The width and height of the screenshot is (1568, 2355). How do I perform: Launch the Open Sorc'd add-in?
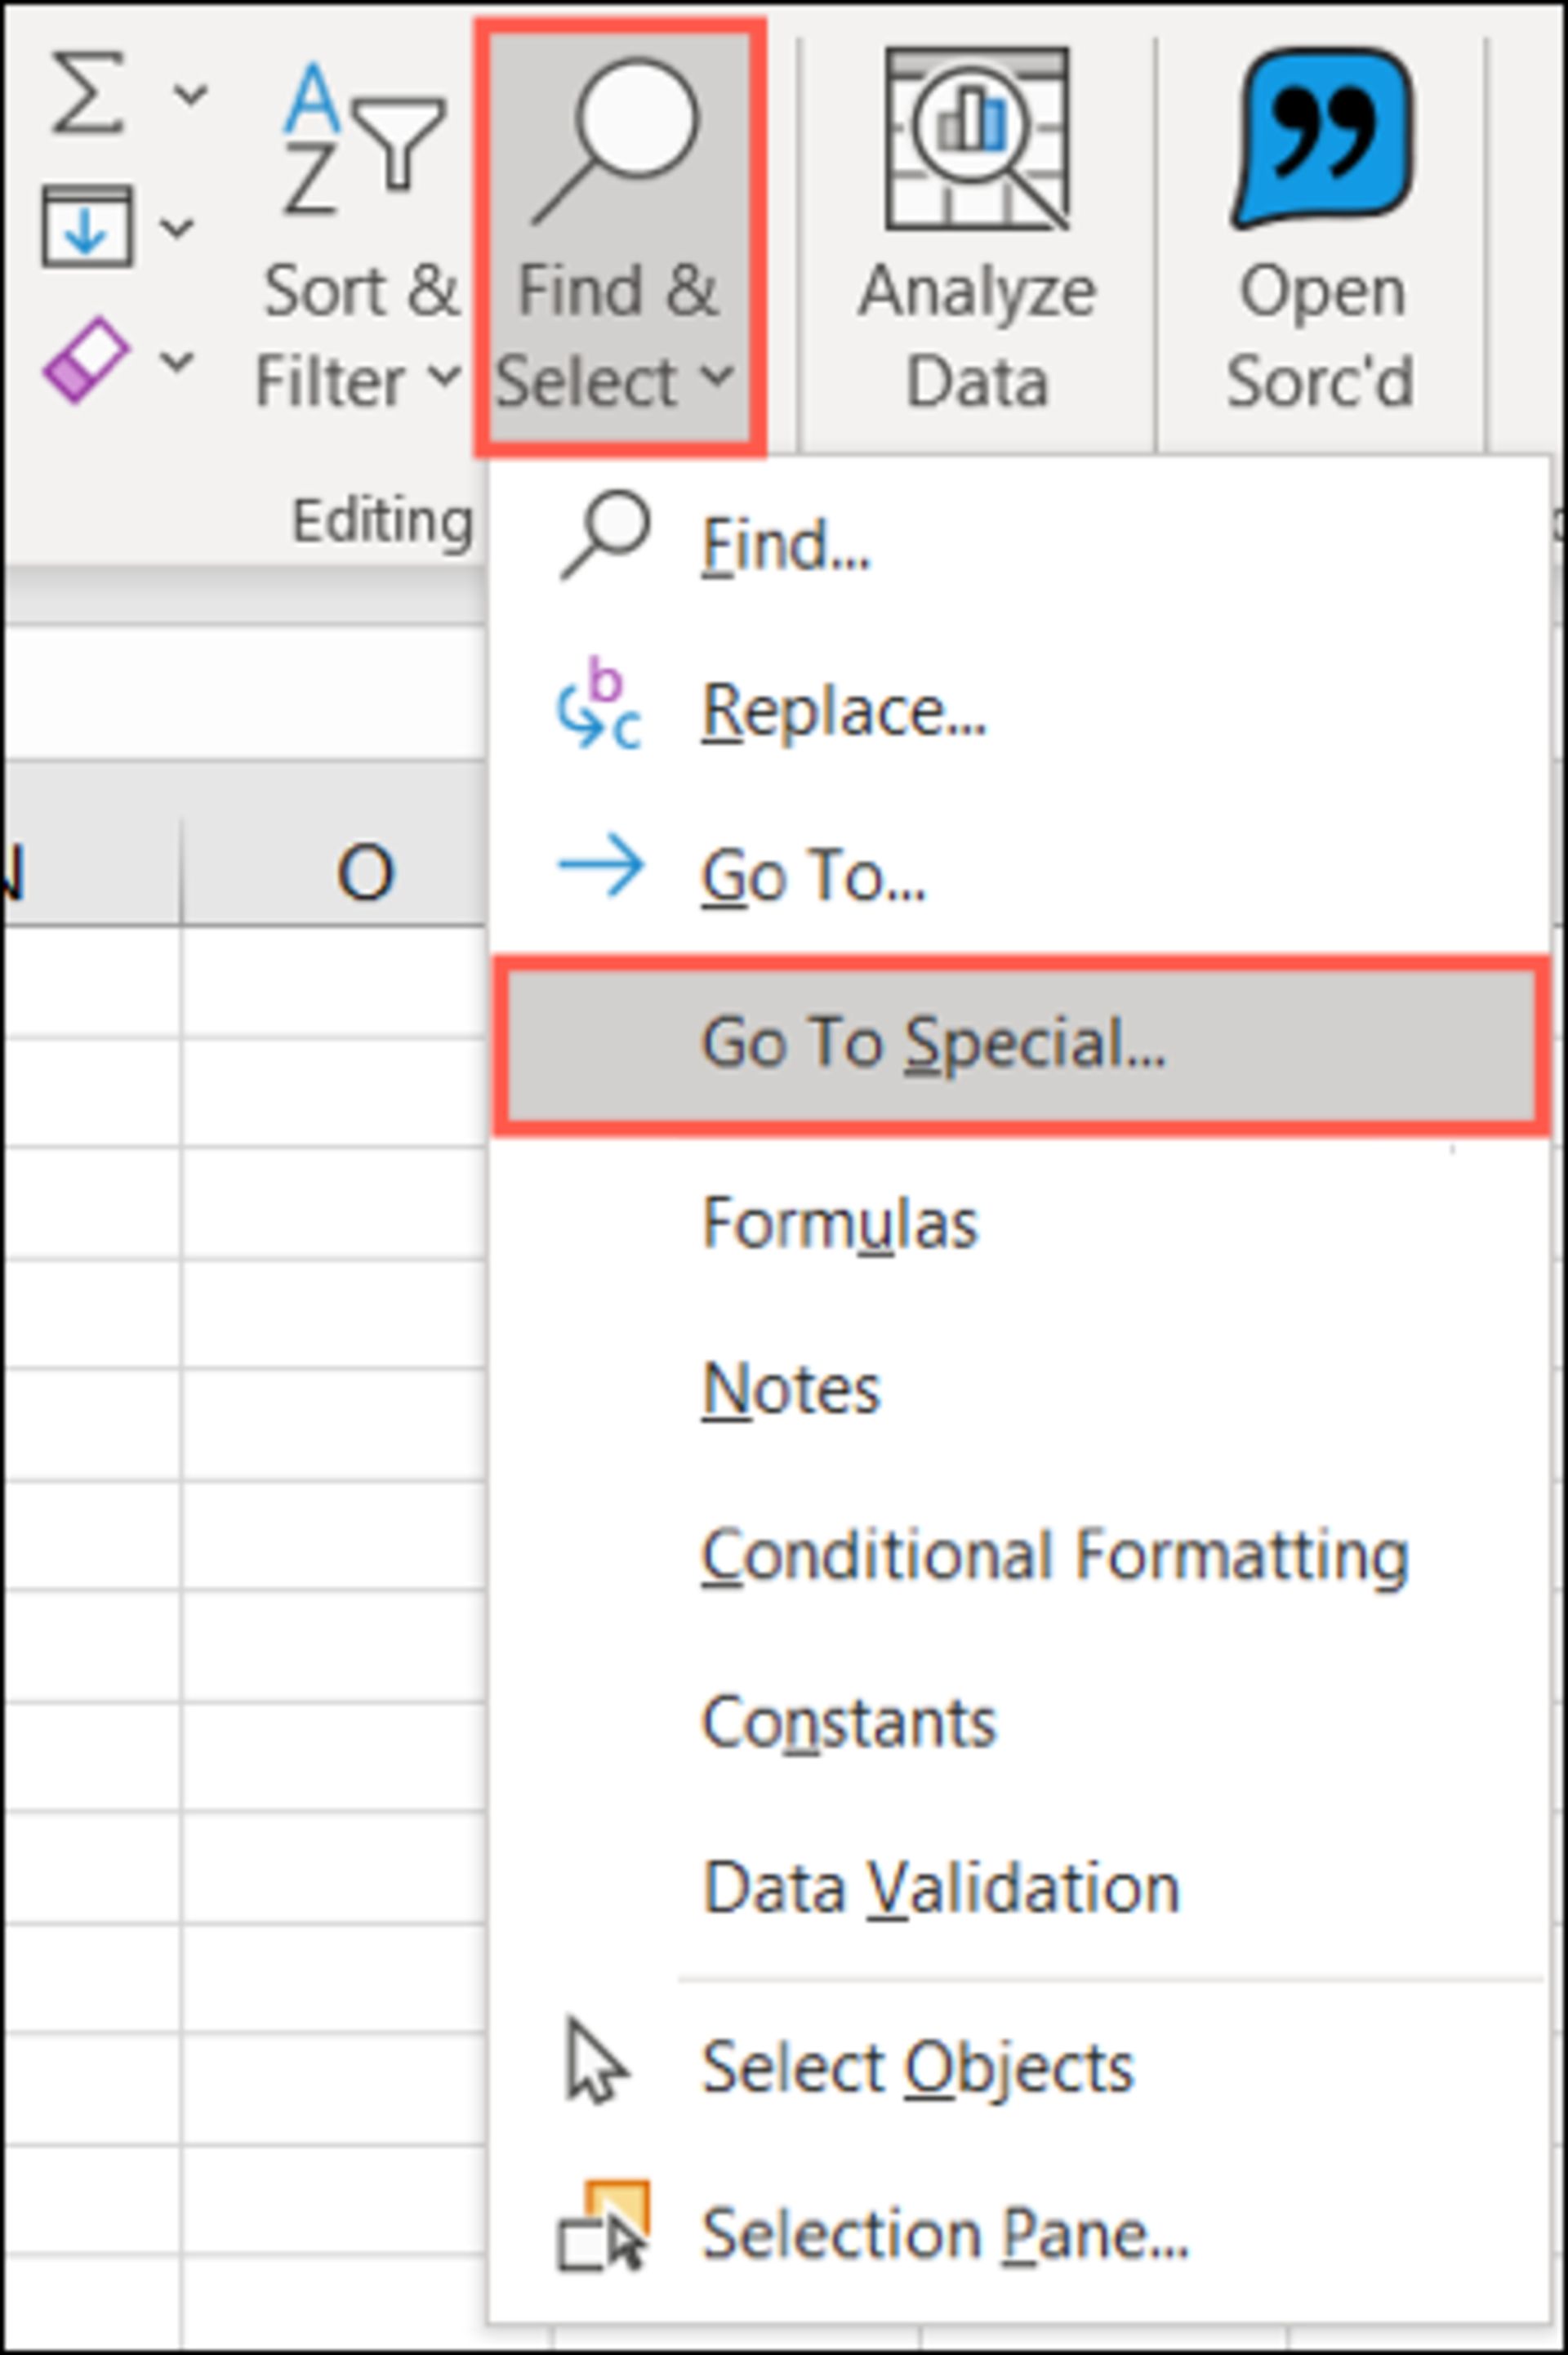pos(1321,232)
